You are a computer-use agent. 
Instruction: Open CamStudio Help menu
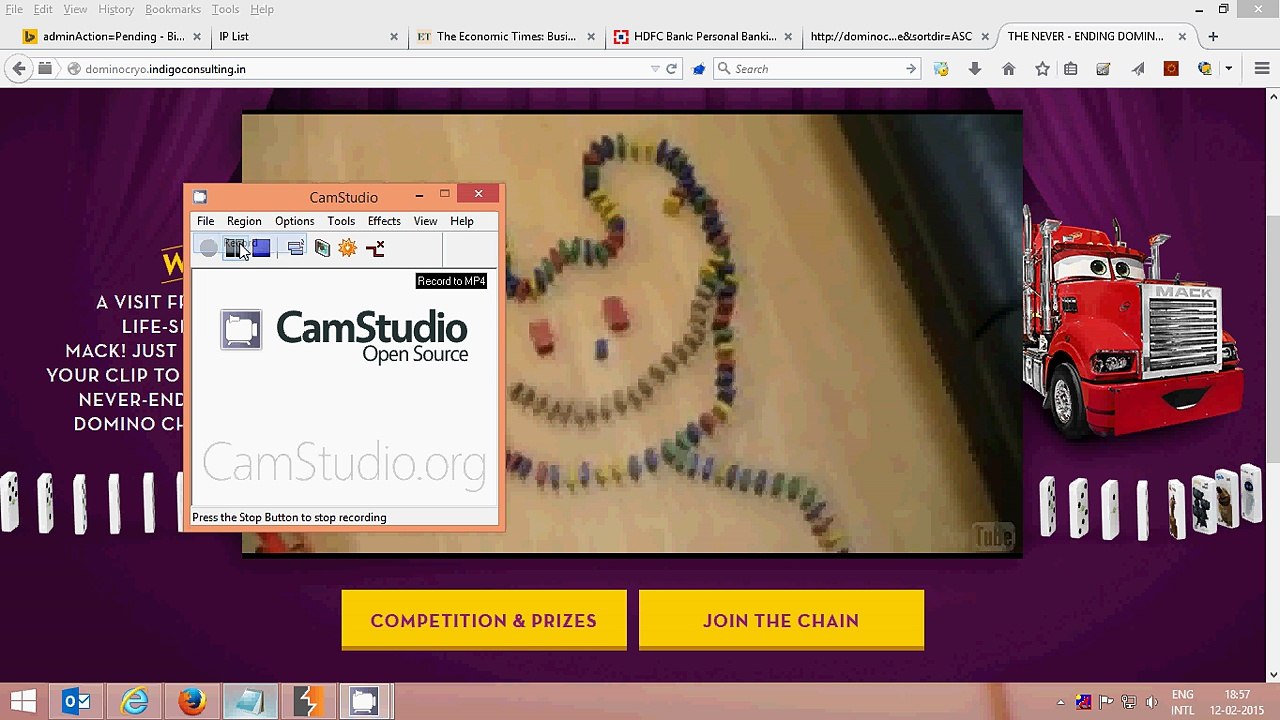tap(462, 221)
